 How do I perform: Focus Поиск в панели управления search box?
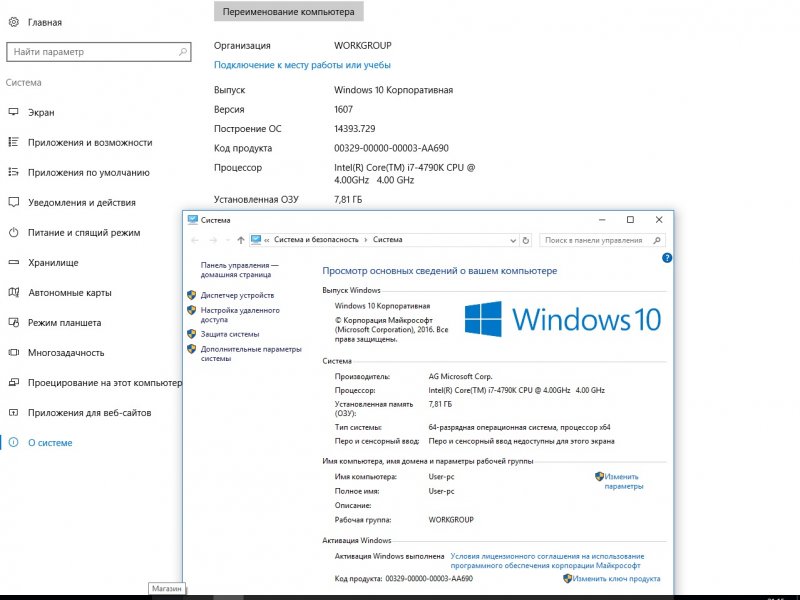[x=602, y=240]
